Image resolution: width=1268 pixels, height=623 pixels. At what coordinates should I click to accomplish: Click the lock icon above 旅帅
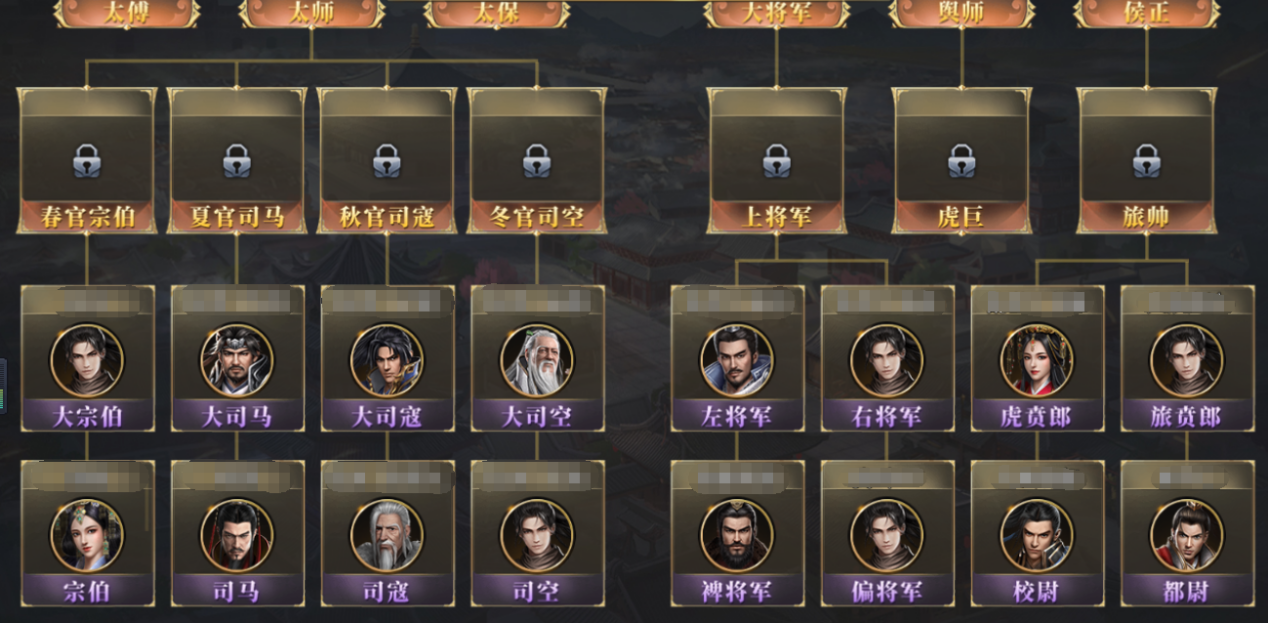click(1146, 160)
